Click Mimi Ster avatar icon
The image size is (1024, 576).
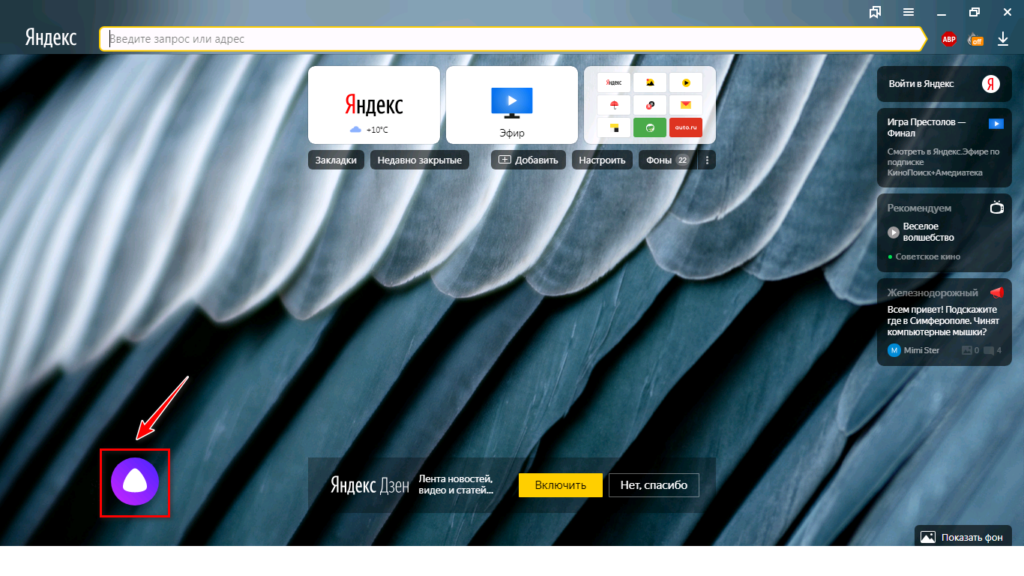coord(894,350)
